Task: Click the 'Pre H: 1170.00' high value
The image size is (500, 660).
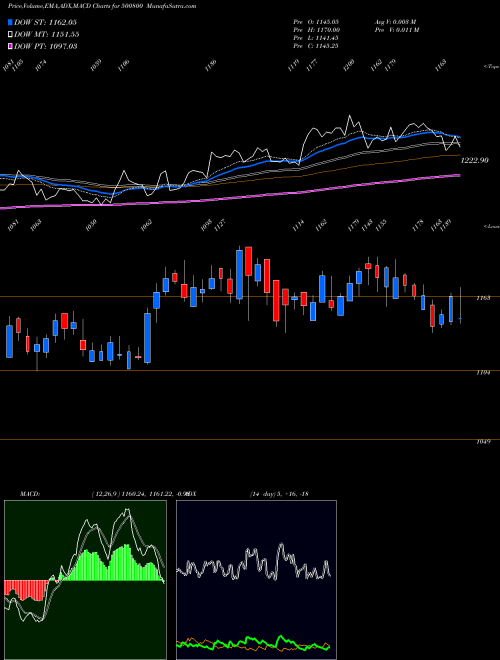Action: [x=316, y=29]
